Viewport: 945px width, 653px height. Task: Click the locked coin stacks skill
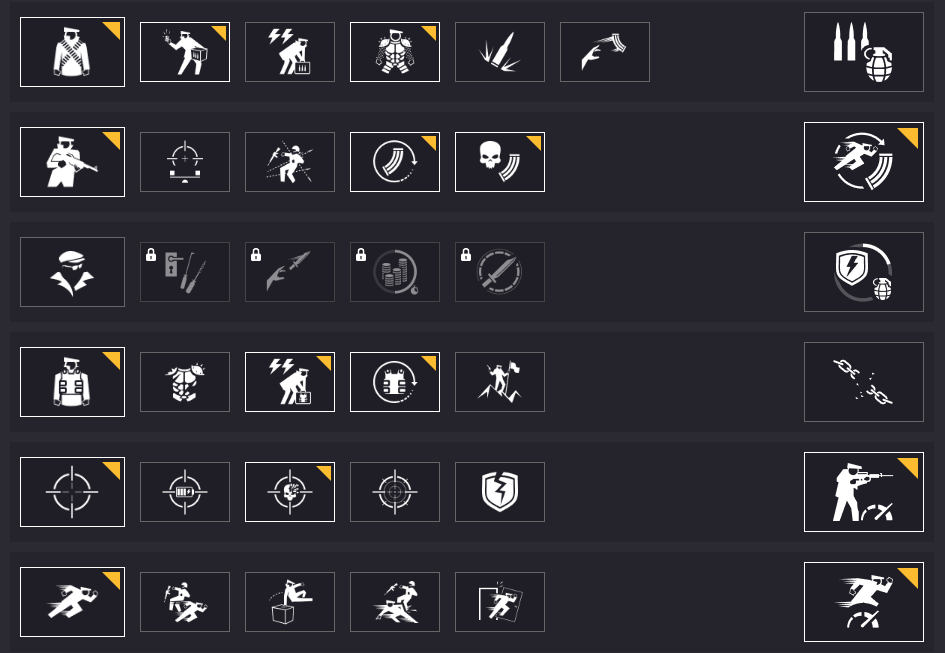(394, 272)
